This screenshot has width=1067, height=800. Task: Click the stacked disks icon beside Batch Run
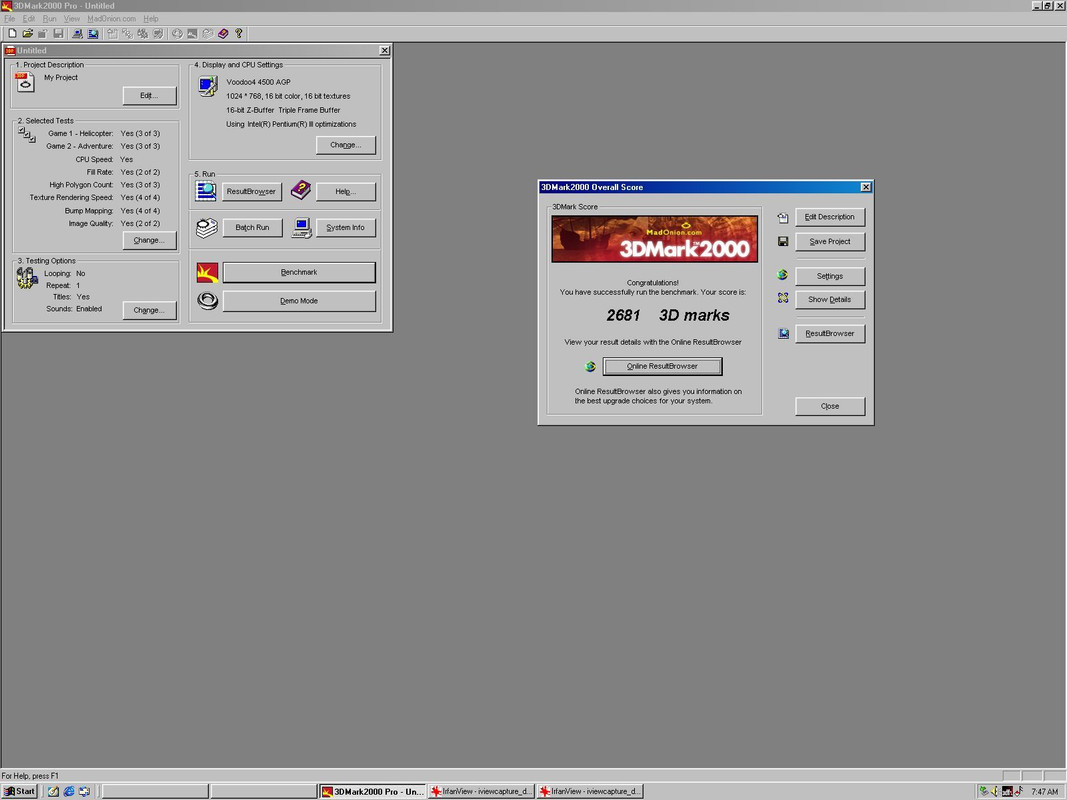pos(207,227)
